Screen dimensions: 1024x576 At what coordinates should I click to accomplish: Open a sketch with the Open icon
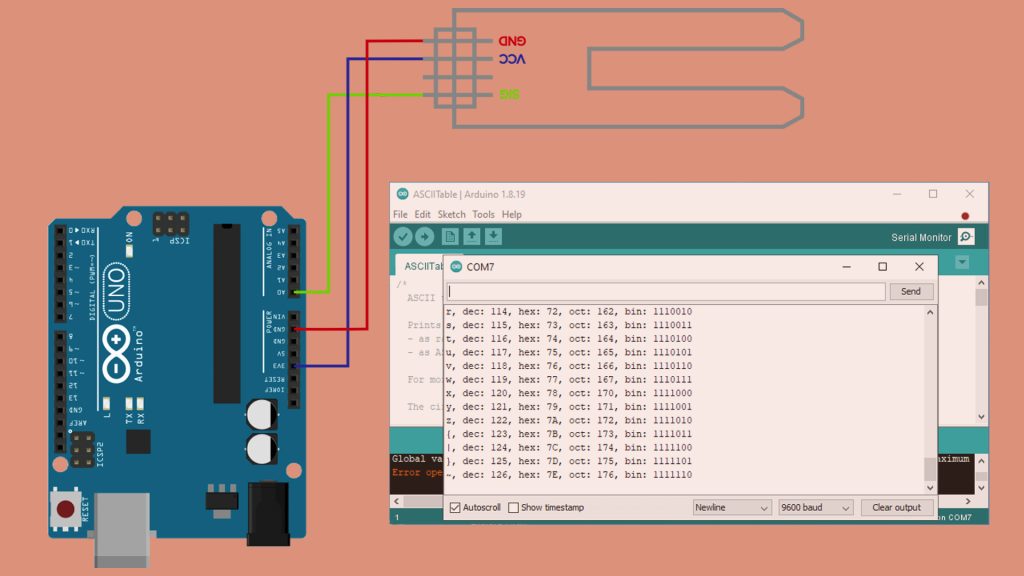(472, 236)
